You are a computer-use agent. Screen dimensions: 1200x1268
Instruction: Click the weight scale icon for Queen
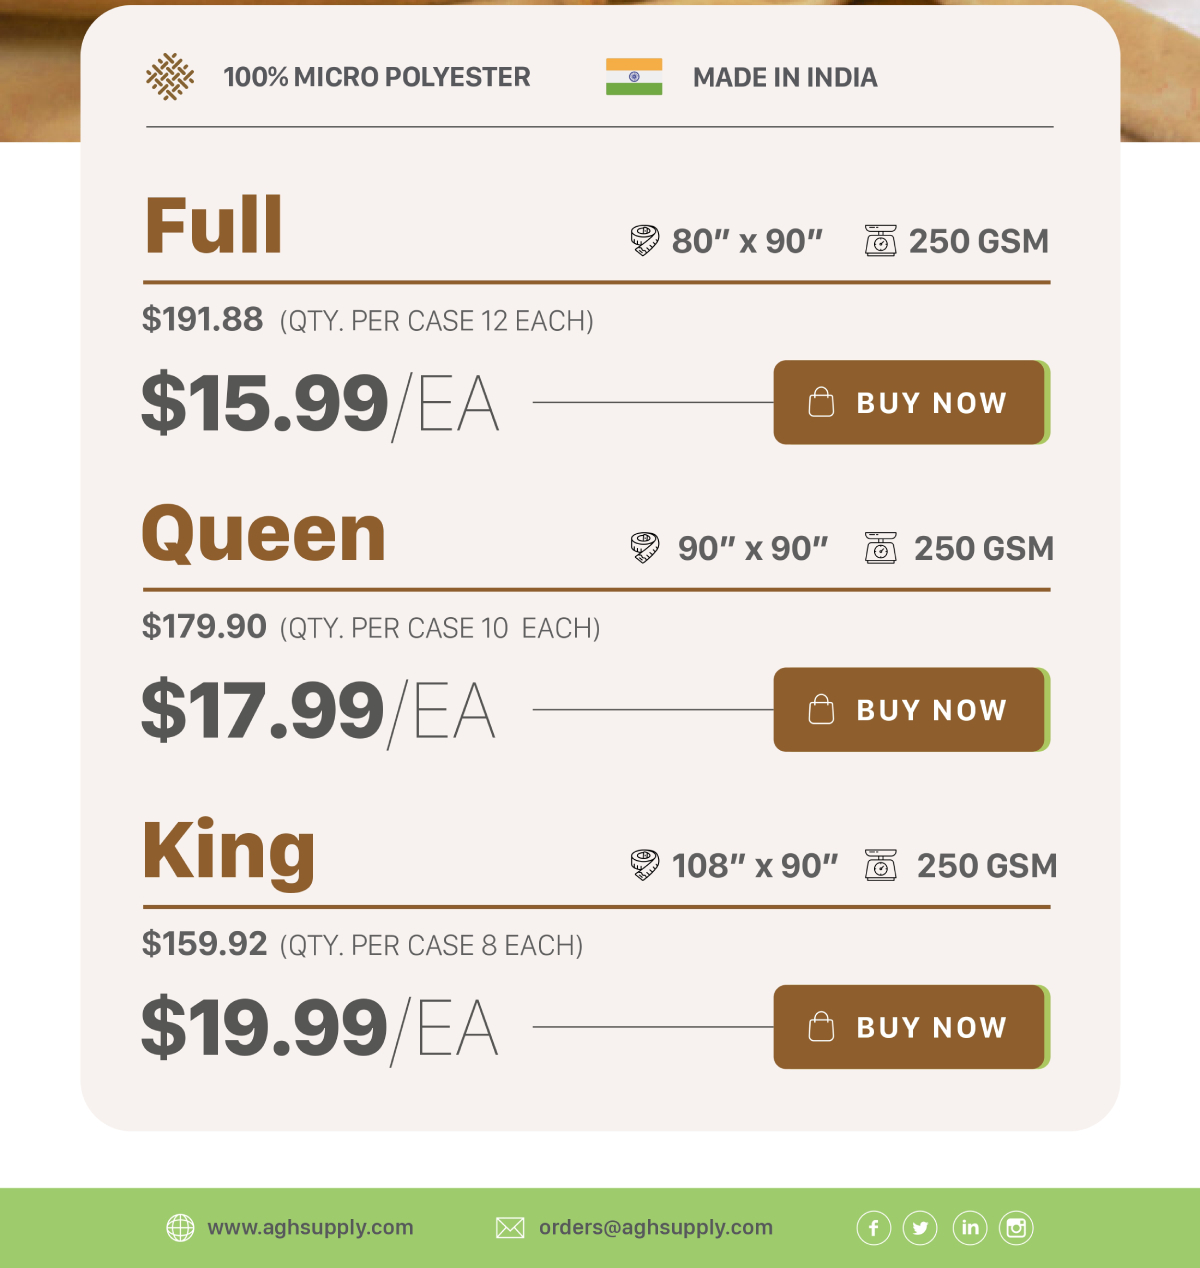click(x=880, y=548)
